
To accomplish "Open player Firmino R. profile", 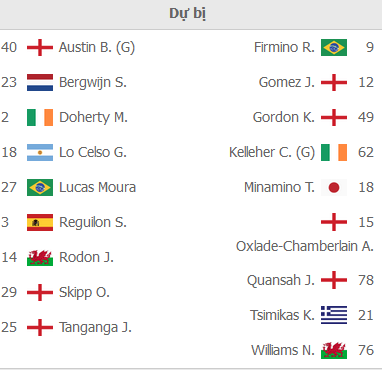I will click(284, 47).
